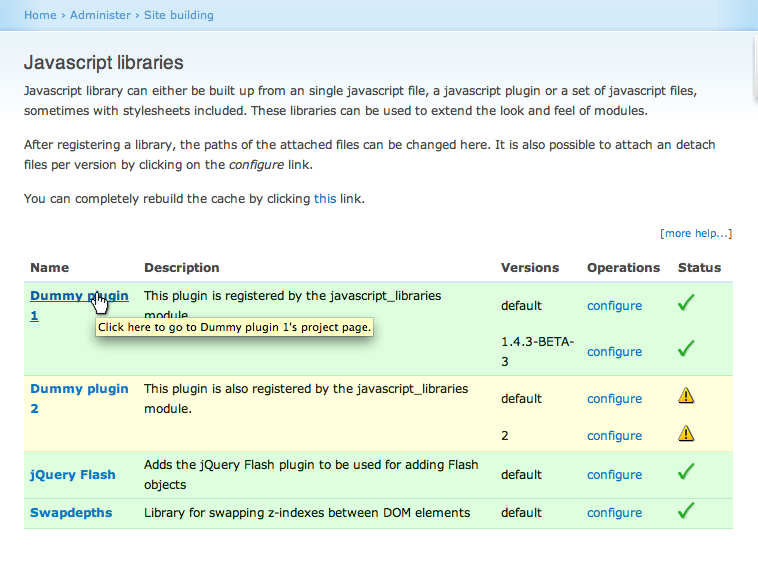Click the warning icon for Dummy plugin 2 default
This screenshot has width=758, height=569.
point(686,396)
